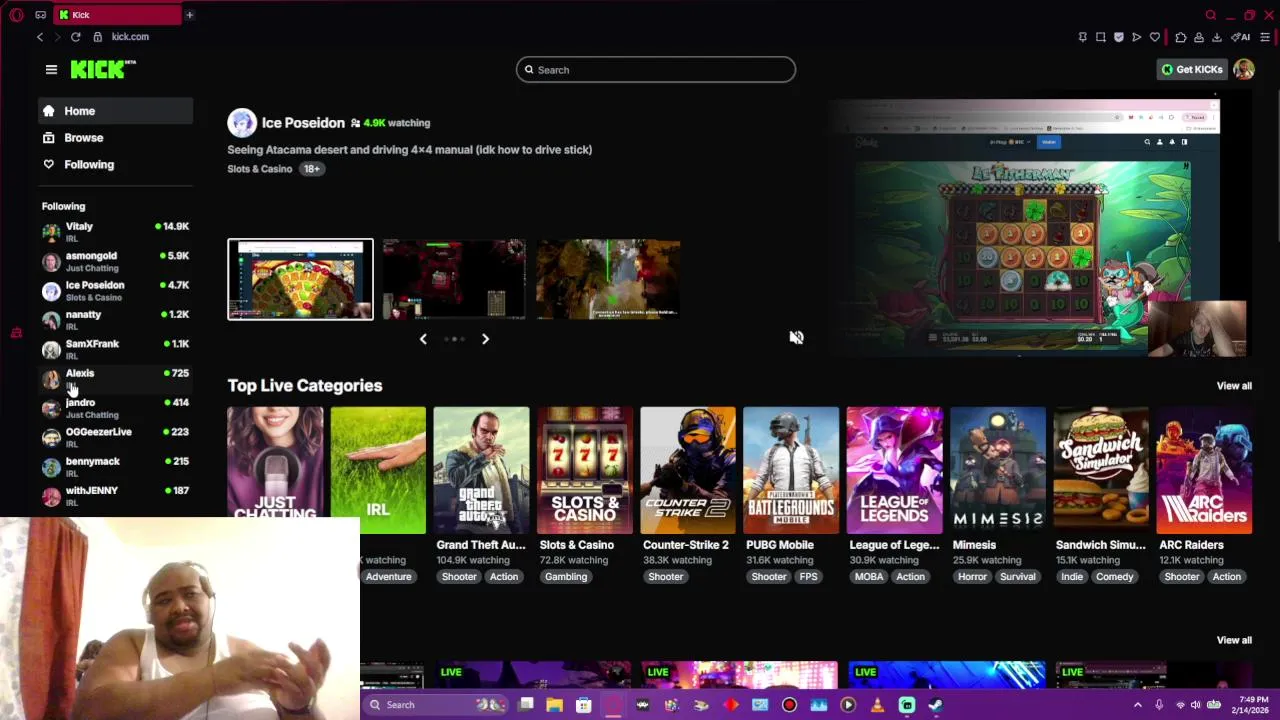Viewport: 1280px width, 720px height.
Task: Show hidden system tray icons
Action: [x=1137, y=705]
